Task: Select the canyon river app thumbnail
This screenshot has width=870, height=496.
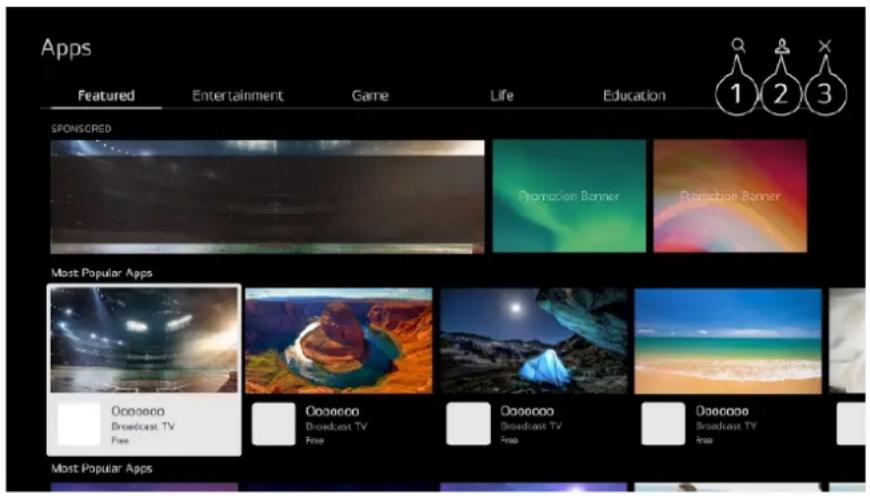Action: [339, 341]
